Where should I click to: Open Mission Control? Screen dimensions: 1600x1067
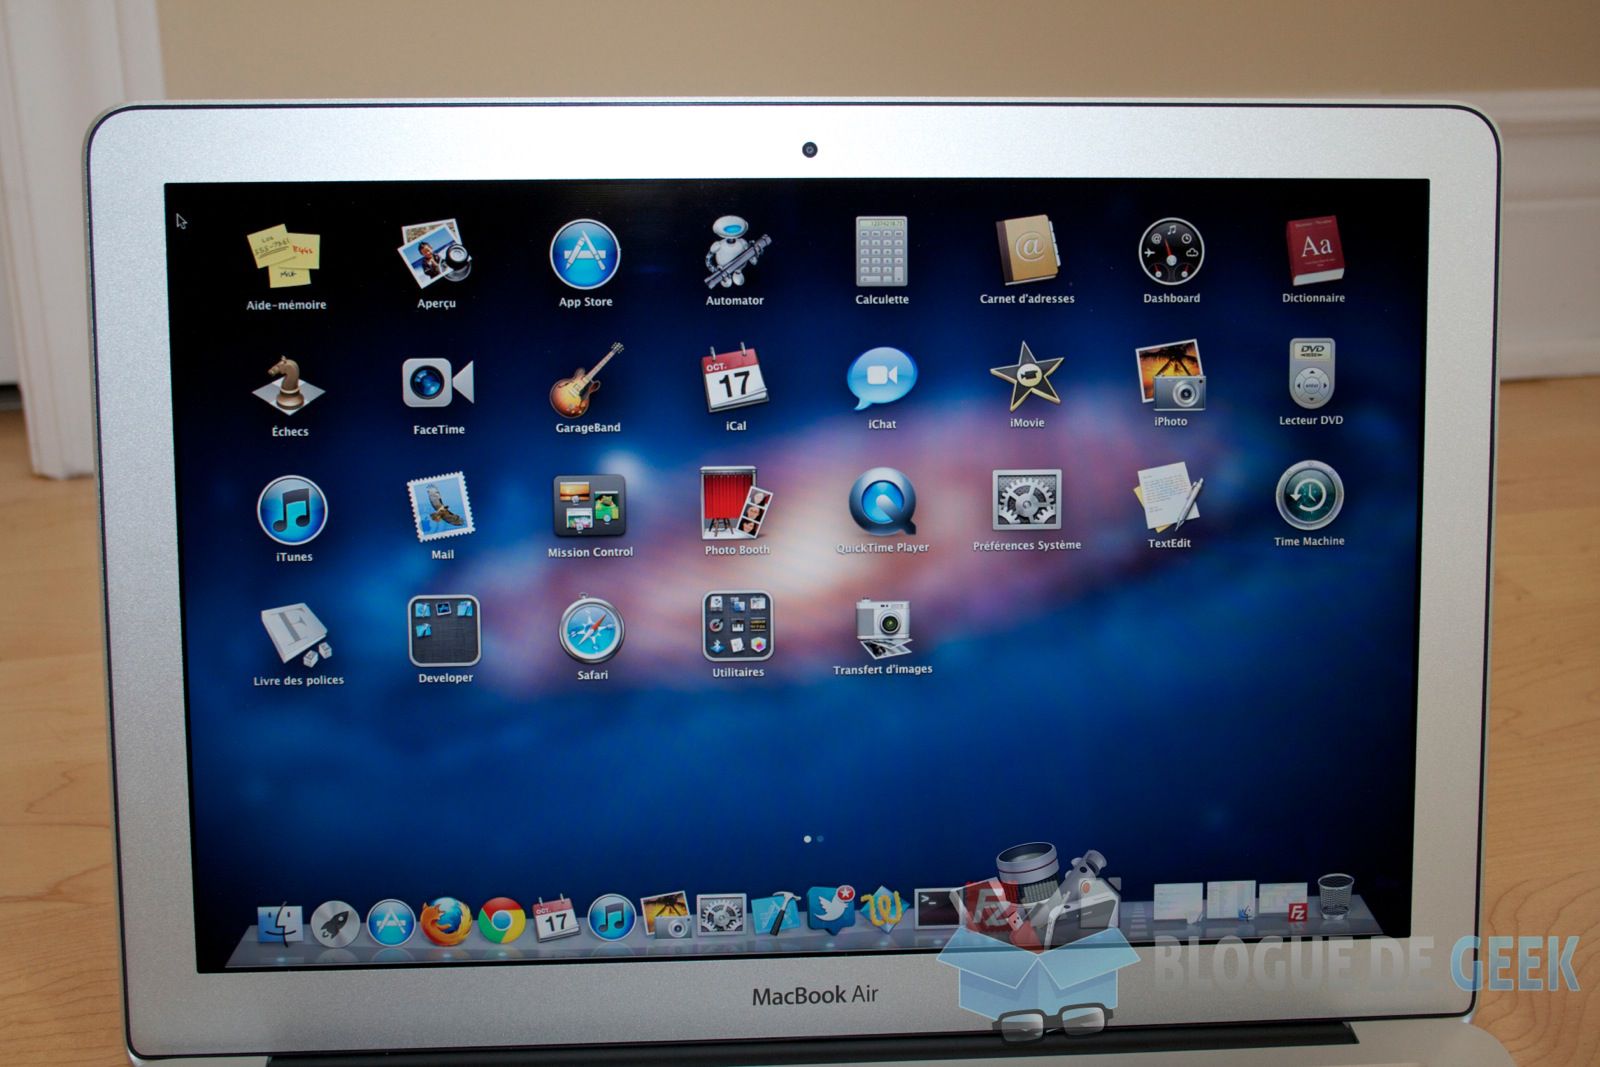pyautogui.click(x=589, y=507)
